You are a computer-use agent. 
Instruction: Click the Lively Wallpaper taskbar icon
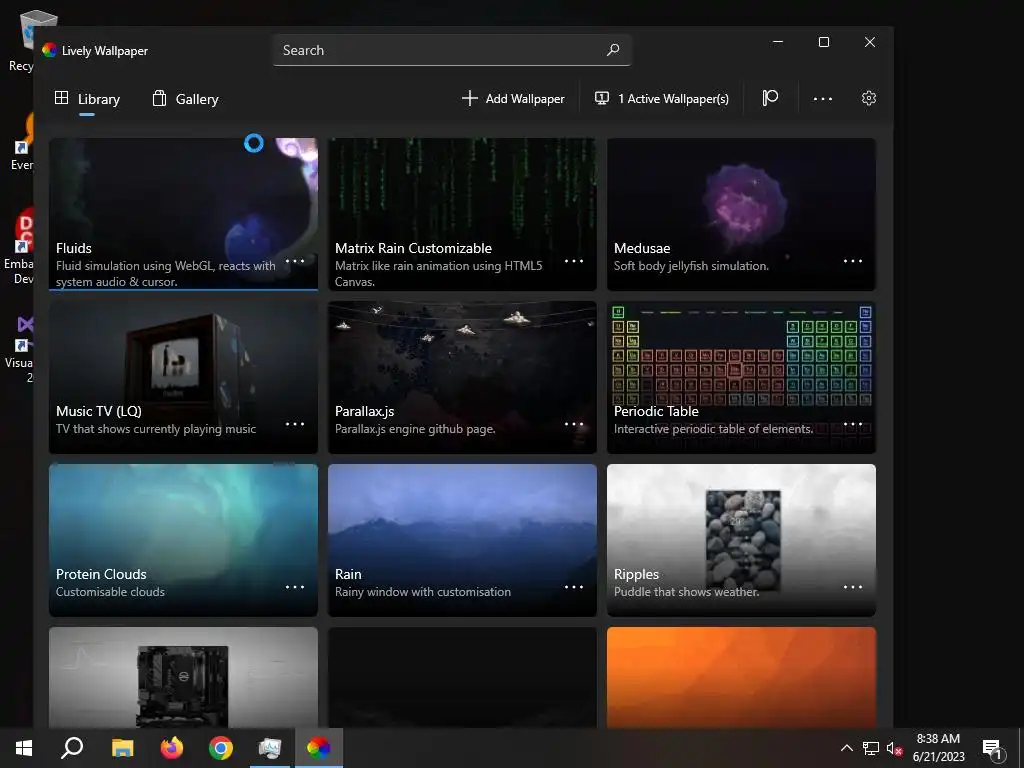(x=319, y=748)
